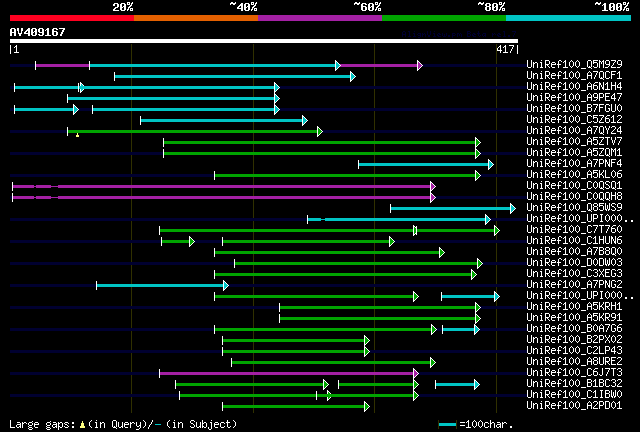Select hit label UniRef100_C1HUN6
Image resolution: width=640 pixels, height=432 pixels.
pyautogui.click(x=574, y=240)
